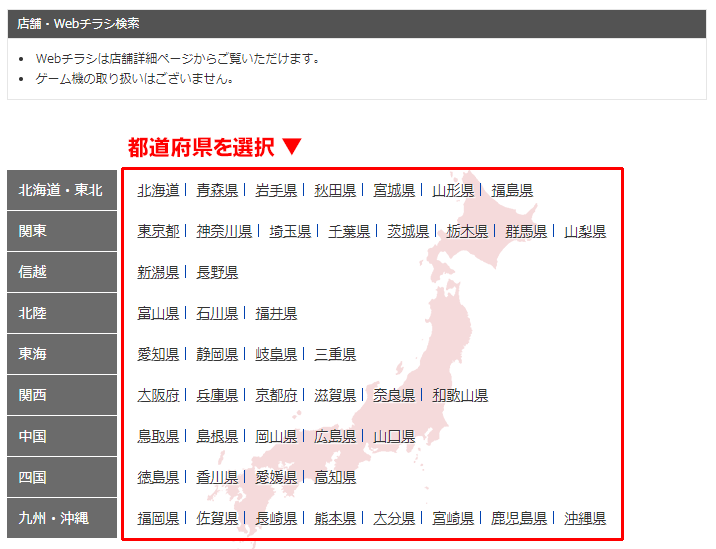Click the 京都府 link
716x549 pixels.
(x=276, y=396)
